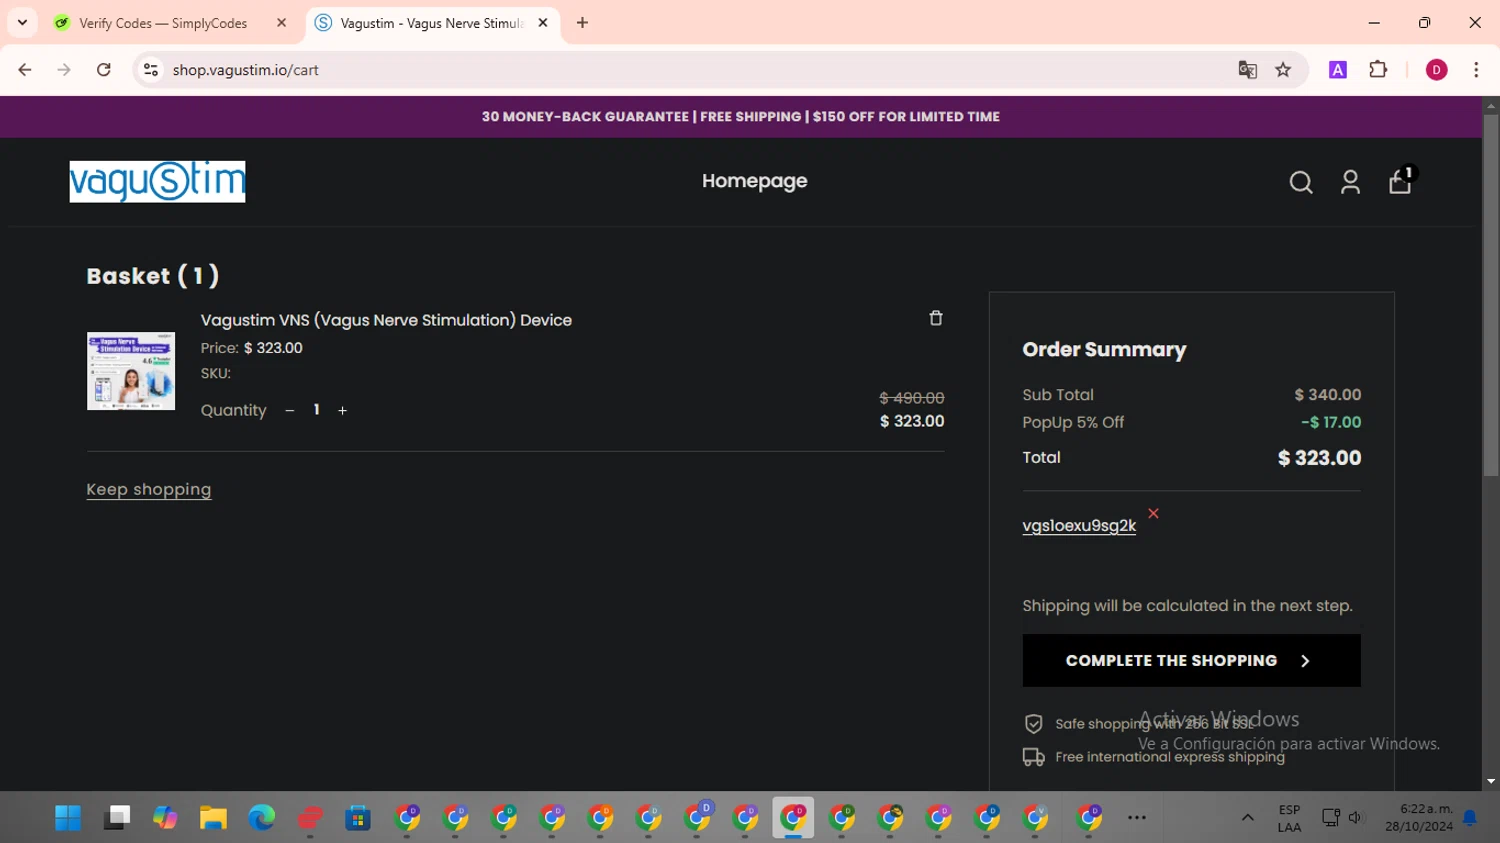Viewport: 1500px width, 843px height.
Task: Click COMPLETE THE SHOPPING button
Action: [x=1191, y=660]
